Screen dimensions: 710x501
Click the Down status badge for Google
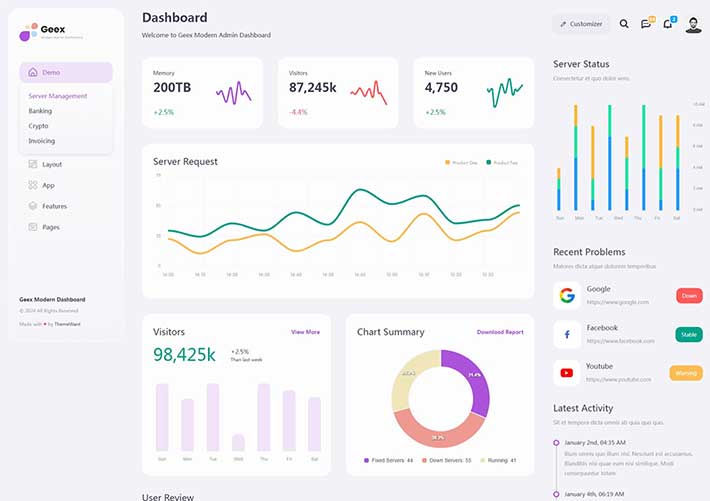(x=689, y=295)
